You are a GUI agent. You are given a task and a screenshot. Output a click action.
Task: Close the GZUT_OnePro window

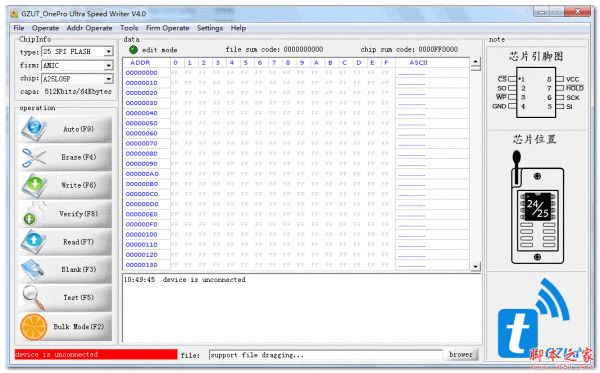[x=578, y=12]
